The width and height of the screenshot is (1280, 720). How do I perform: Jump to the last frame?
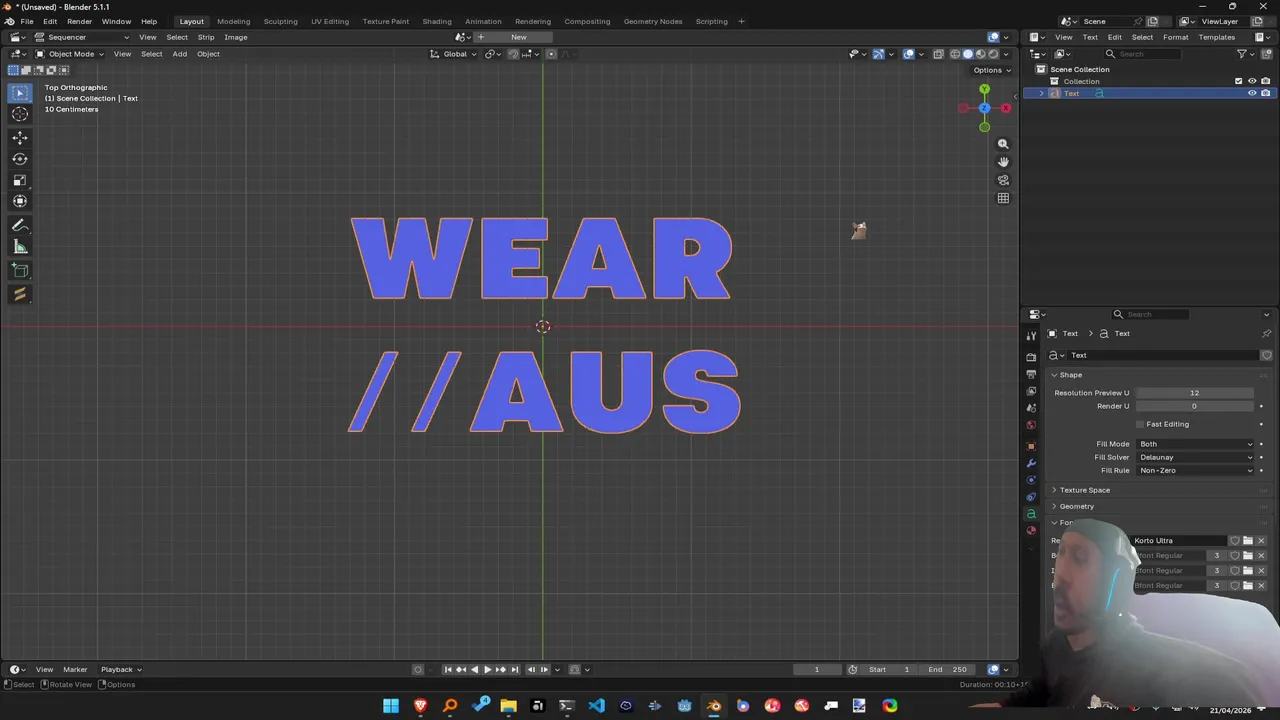coord(515,669)
